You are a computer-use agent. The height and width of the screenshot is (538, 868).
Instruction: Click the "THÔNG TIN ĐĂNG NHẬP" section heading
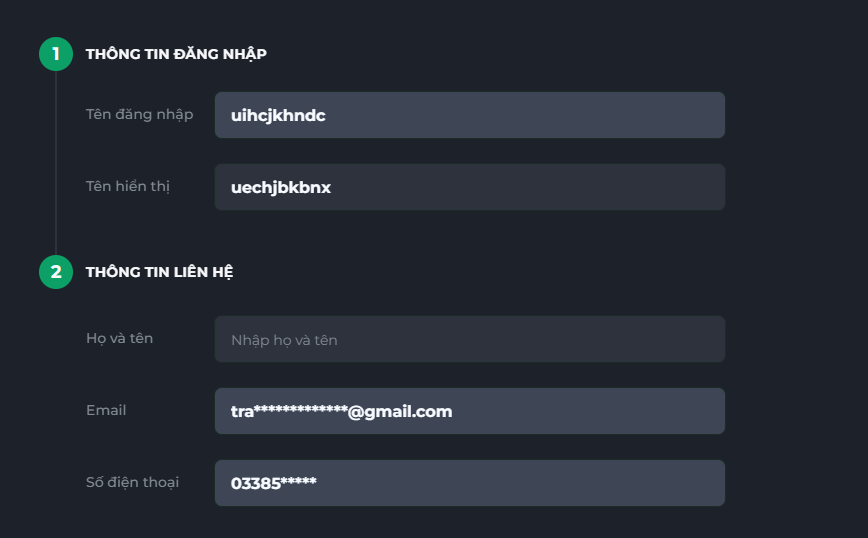[x=176, y=54]
